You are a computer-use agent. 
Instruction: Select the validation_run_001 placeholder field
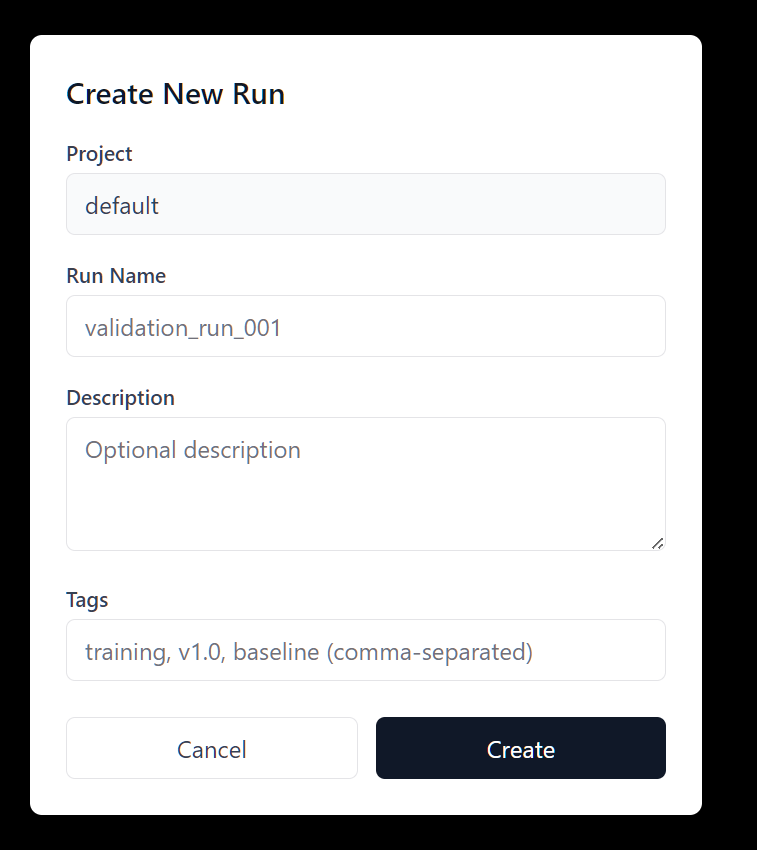[365, 326]
